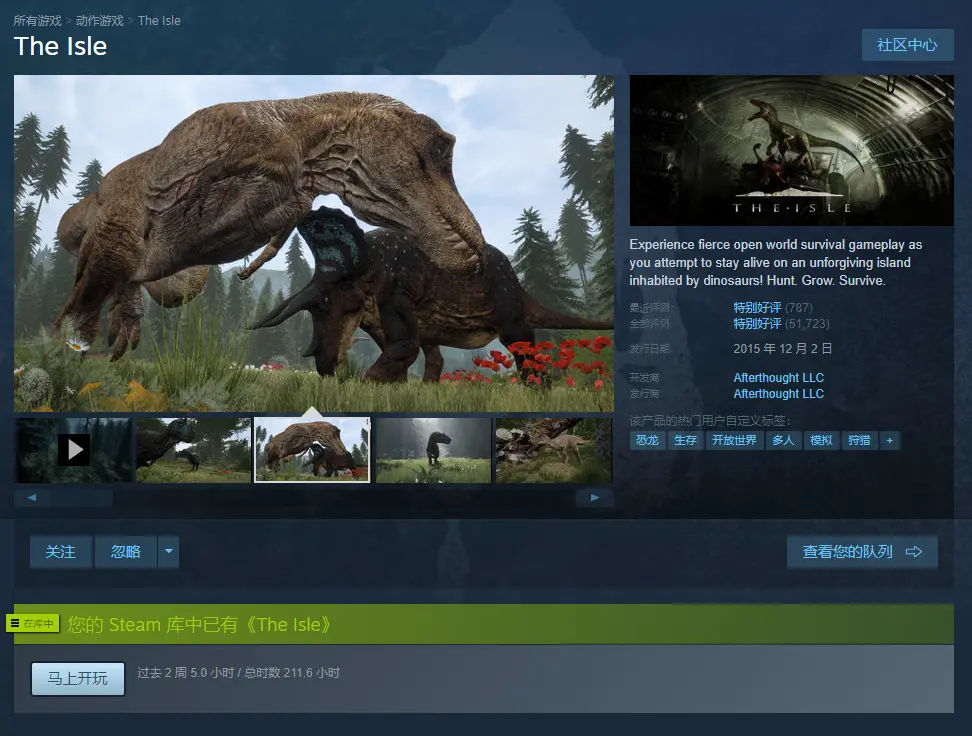Select the 开放世界 tag
Screen dimensions: 972x736
734,440
